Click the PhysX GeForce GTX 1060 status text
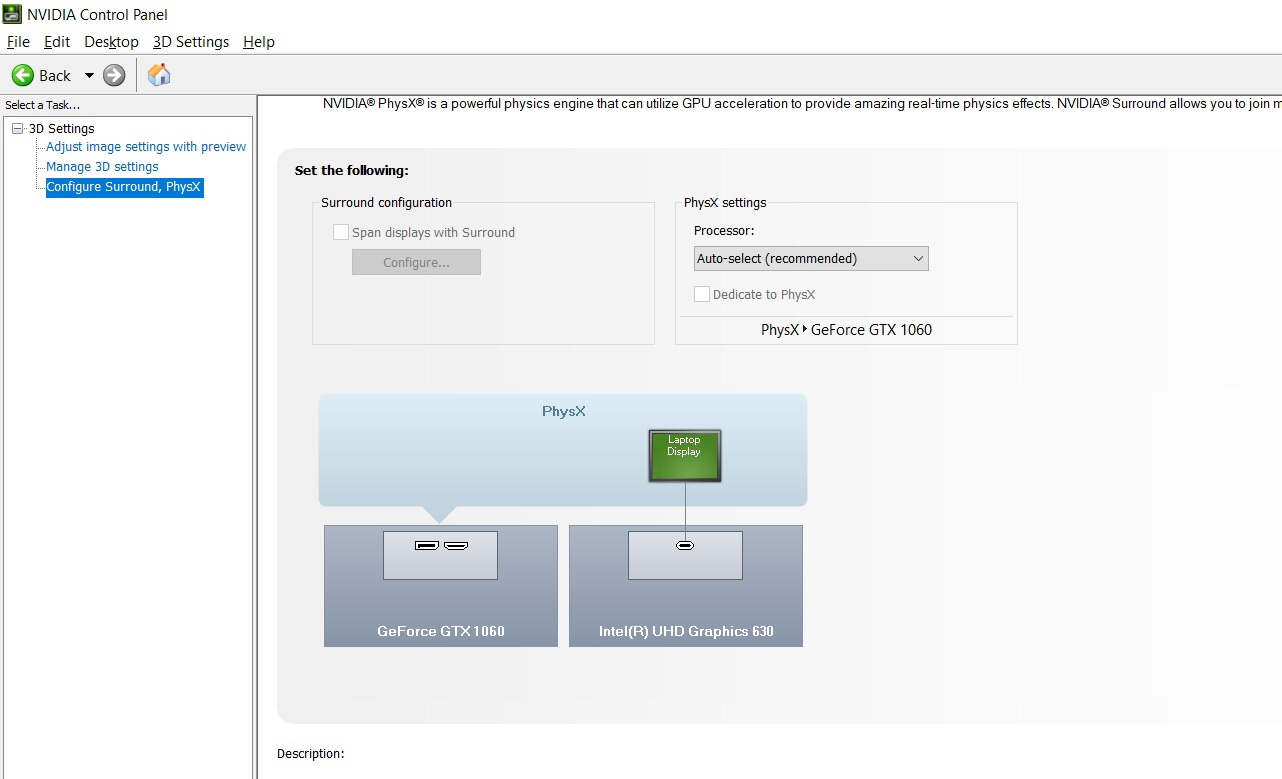 pyautogui.click(x=846, y=330)
